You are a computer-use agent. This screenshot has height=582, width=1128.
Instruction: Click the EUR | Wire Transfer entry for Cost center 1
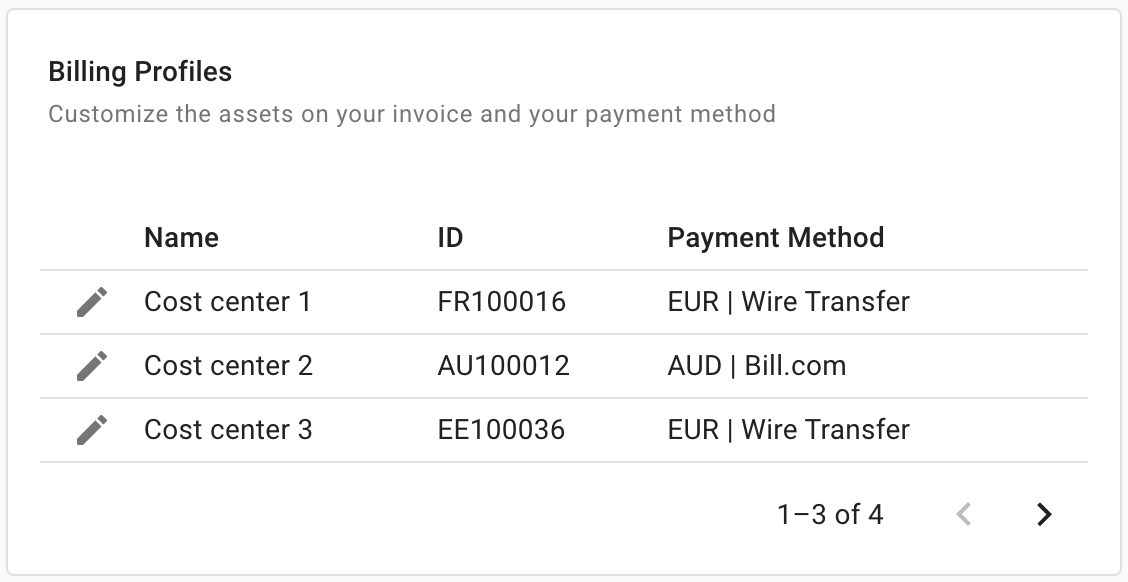(789, 301)
